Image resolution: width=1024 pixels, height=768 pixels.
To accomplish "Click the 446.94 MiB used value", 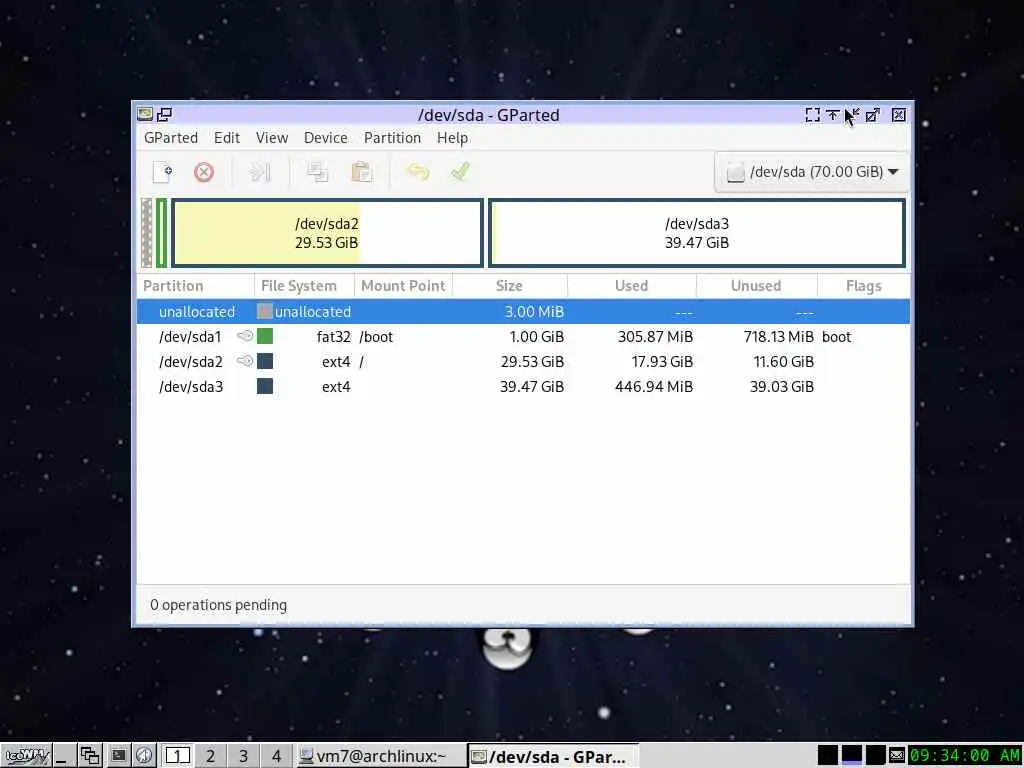I will point(654,387).
